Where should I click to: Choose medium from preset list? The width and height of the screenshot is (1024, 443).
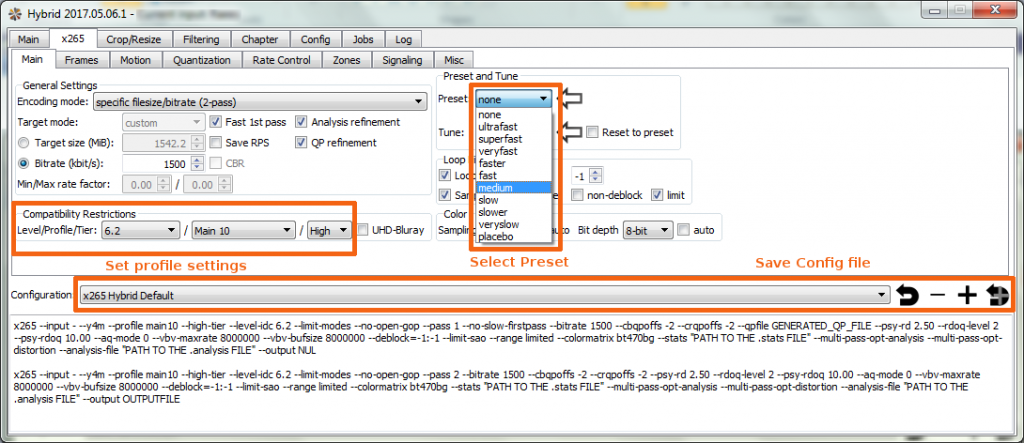(x=514, y=188)
